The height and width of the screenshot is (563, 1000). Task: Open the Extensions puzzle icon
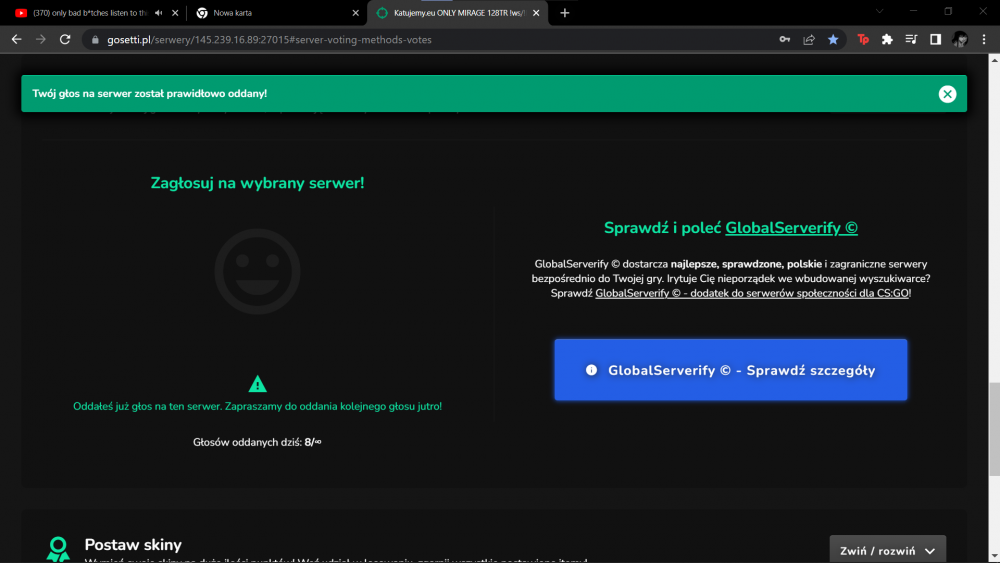[887, 40]
